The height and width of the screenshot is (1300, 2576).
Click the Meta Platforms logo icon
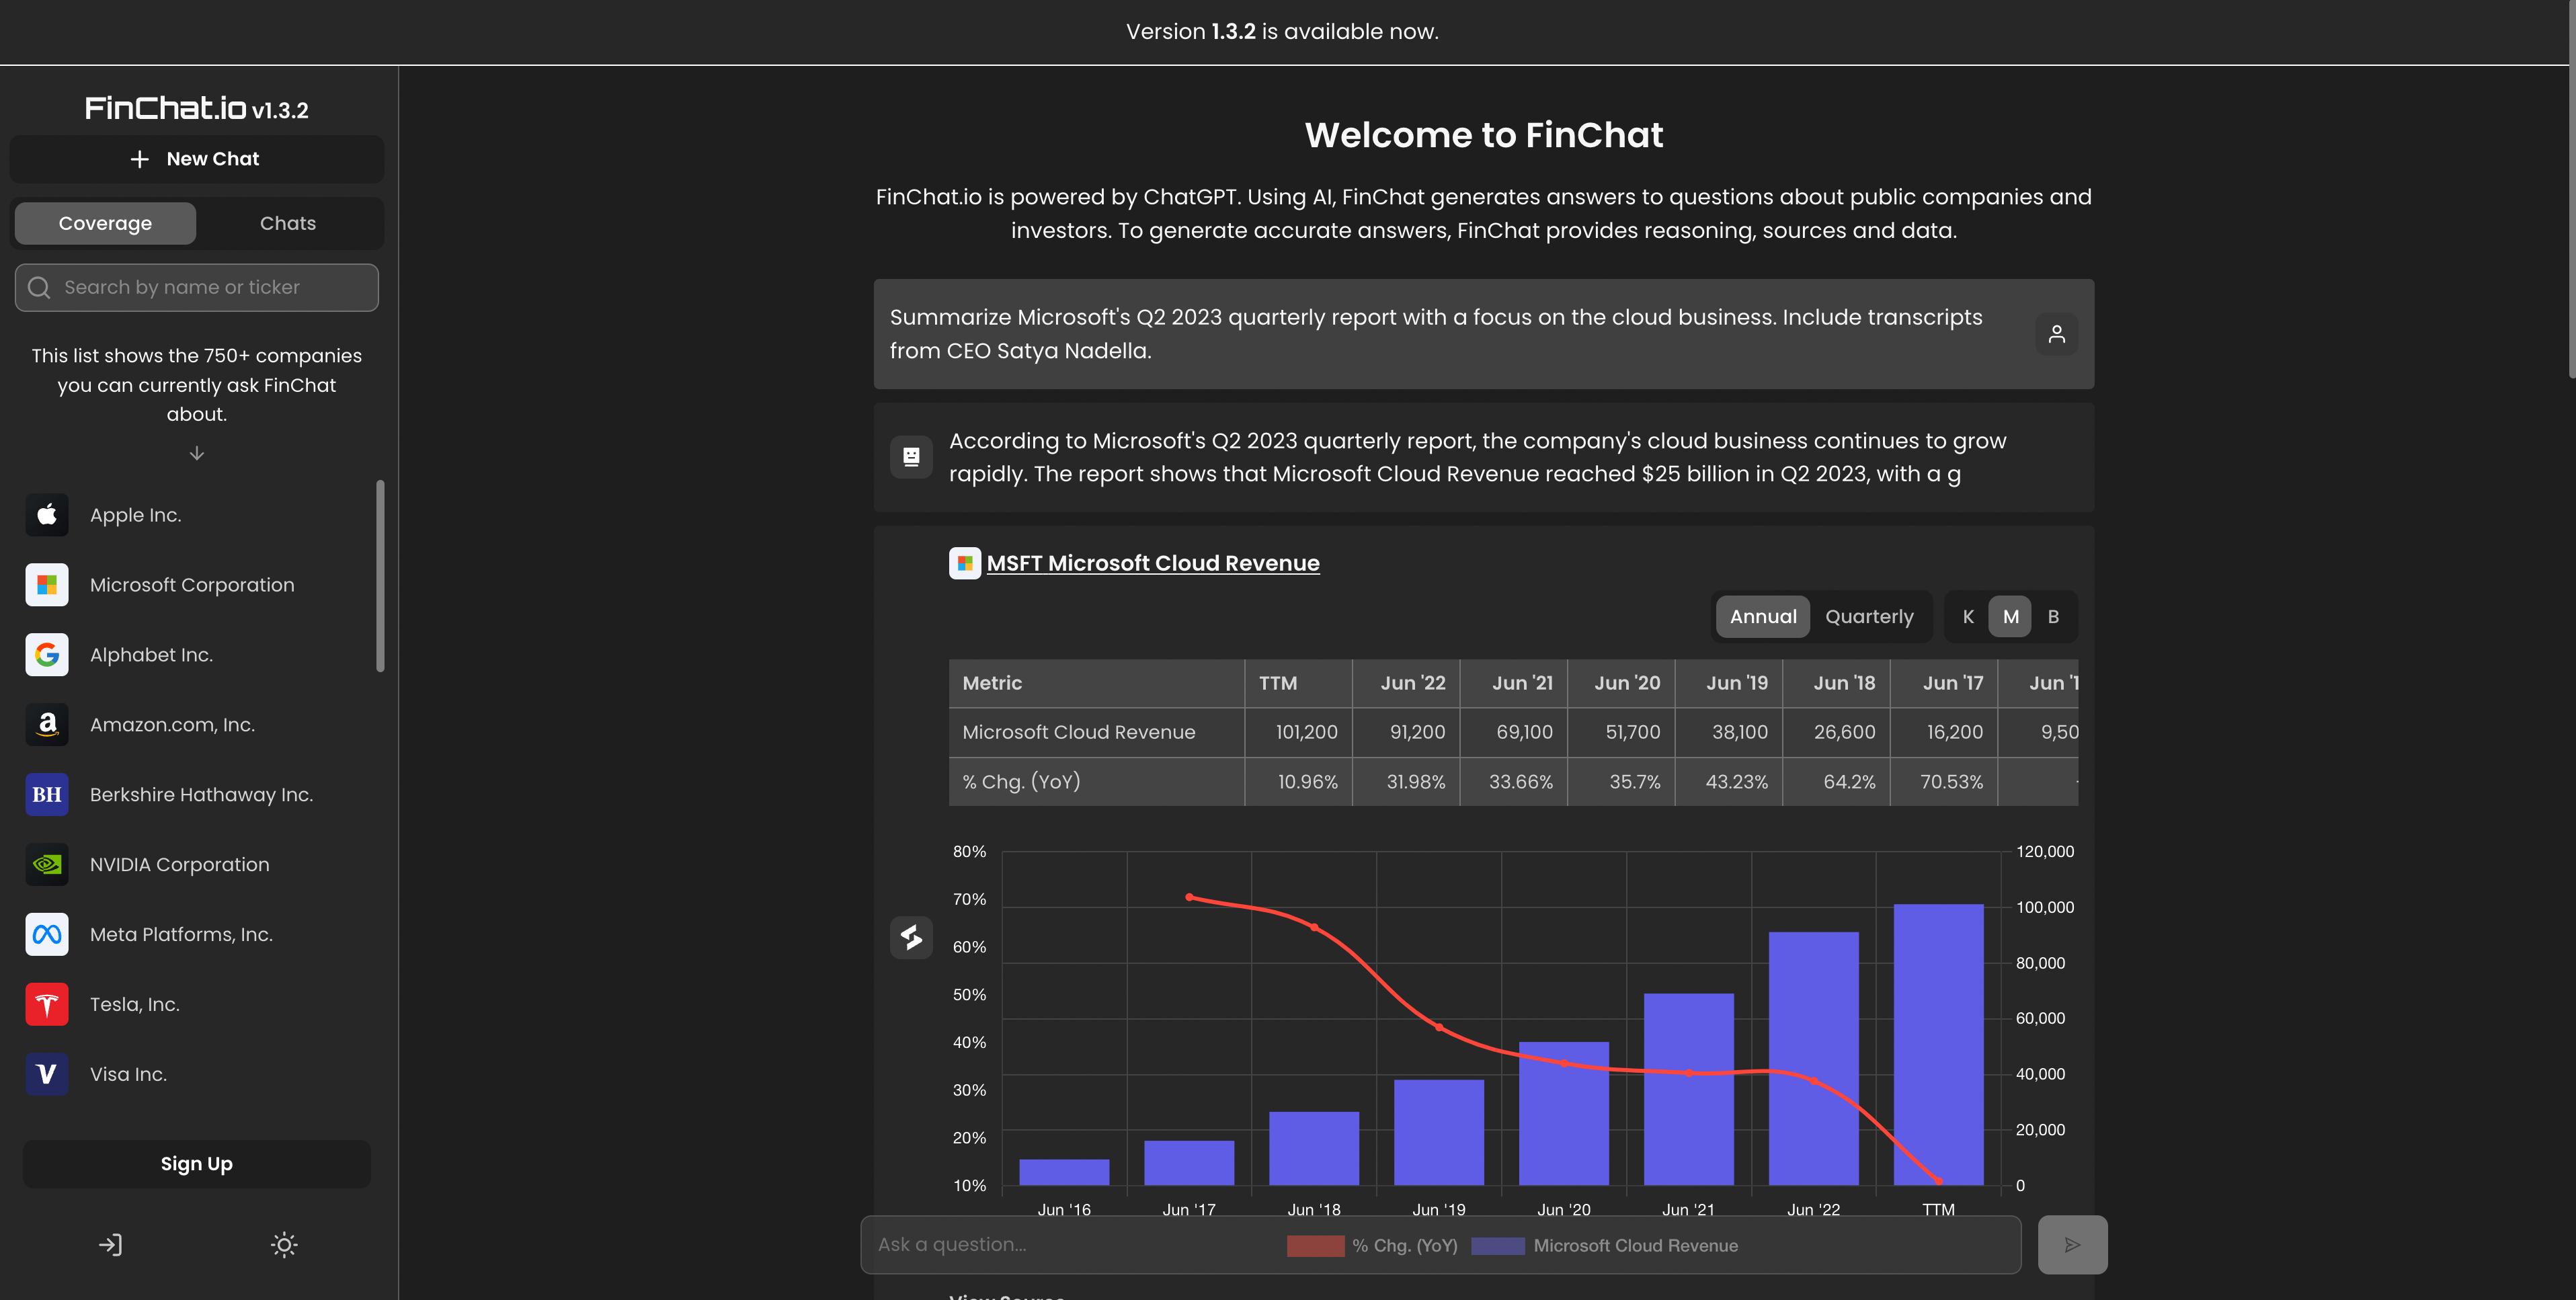click(x=47, y=934)
